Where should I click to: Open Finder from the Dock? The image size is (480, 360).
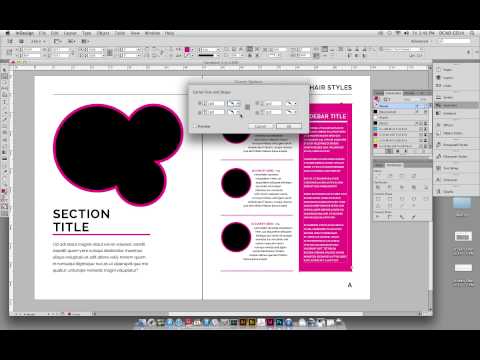point(141,322)
